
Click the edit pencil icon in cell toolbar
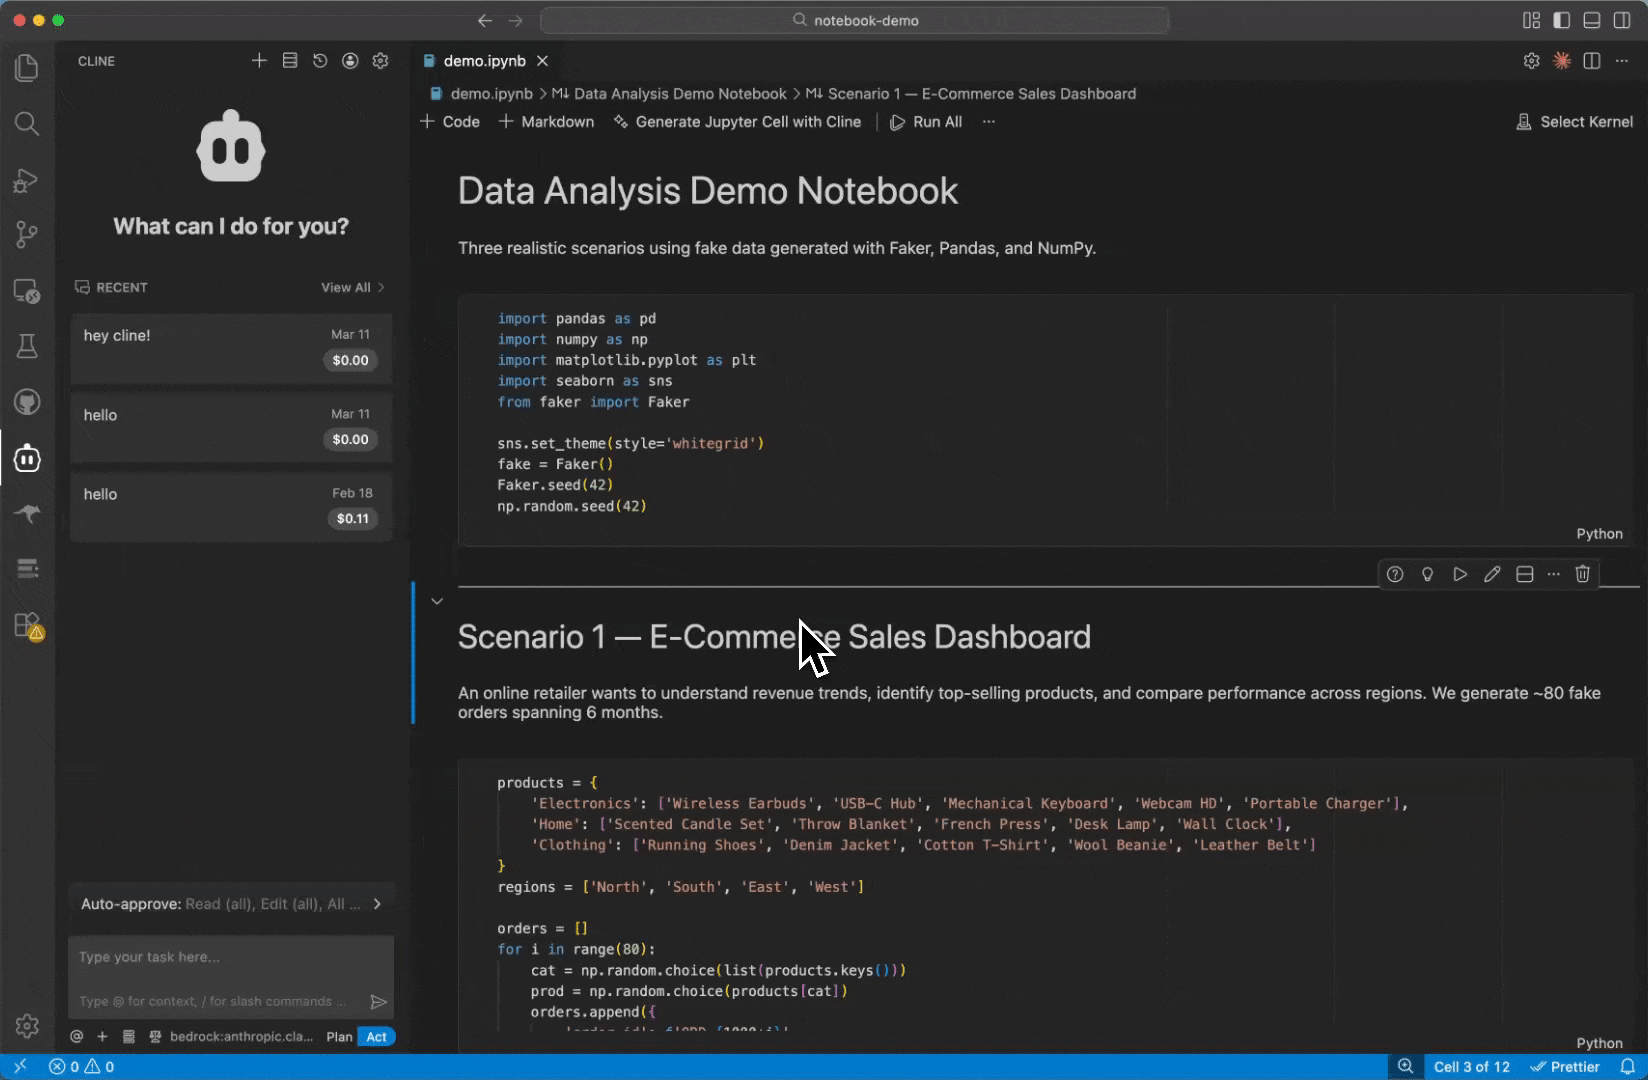click(x=1492, y=574)
